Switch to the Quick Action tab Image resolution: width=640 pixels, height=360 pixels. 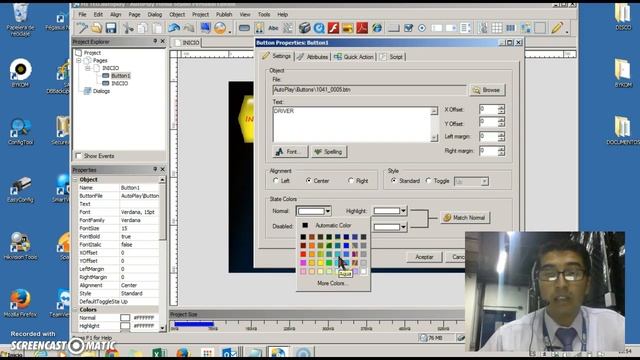click(353, 57)
